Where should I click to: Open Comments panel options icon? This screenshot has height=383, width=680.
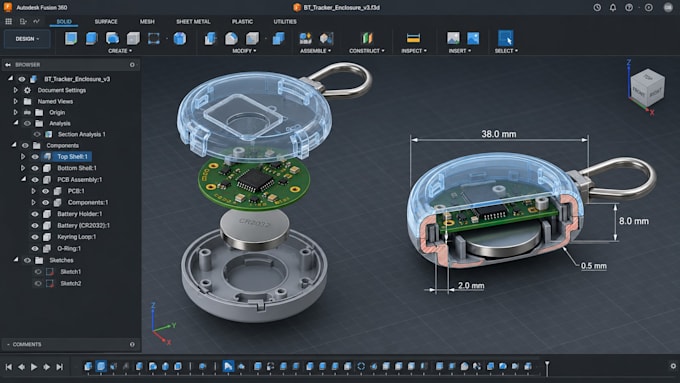click(x=132, y=344)
